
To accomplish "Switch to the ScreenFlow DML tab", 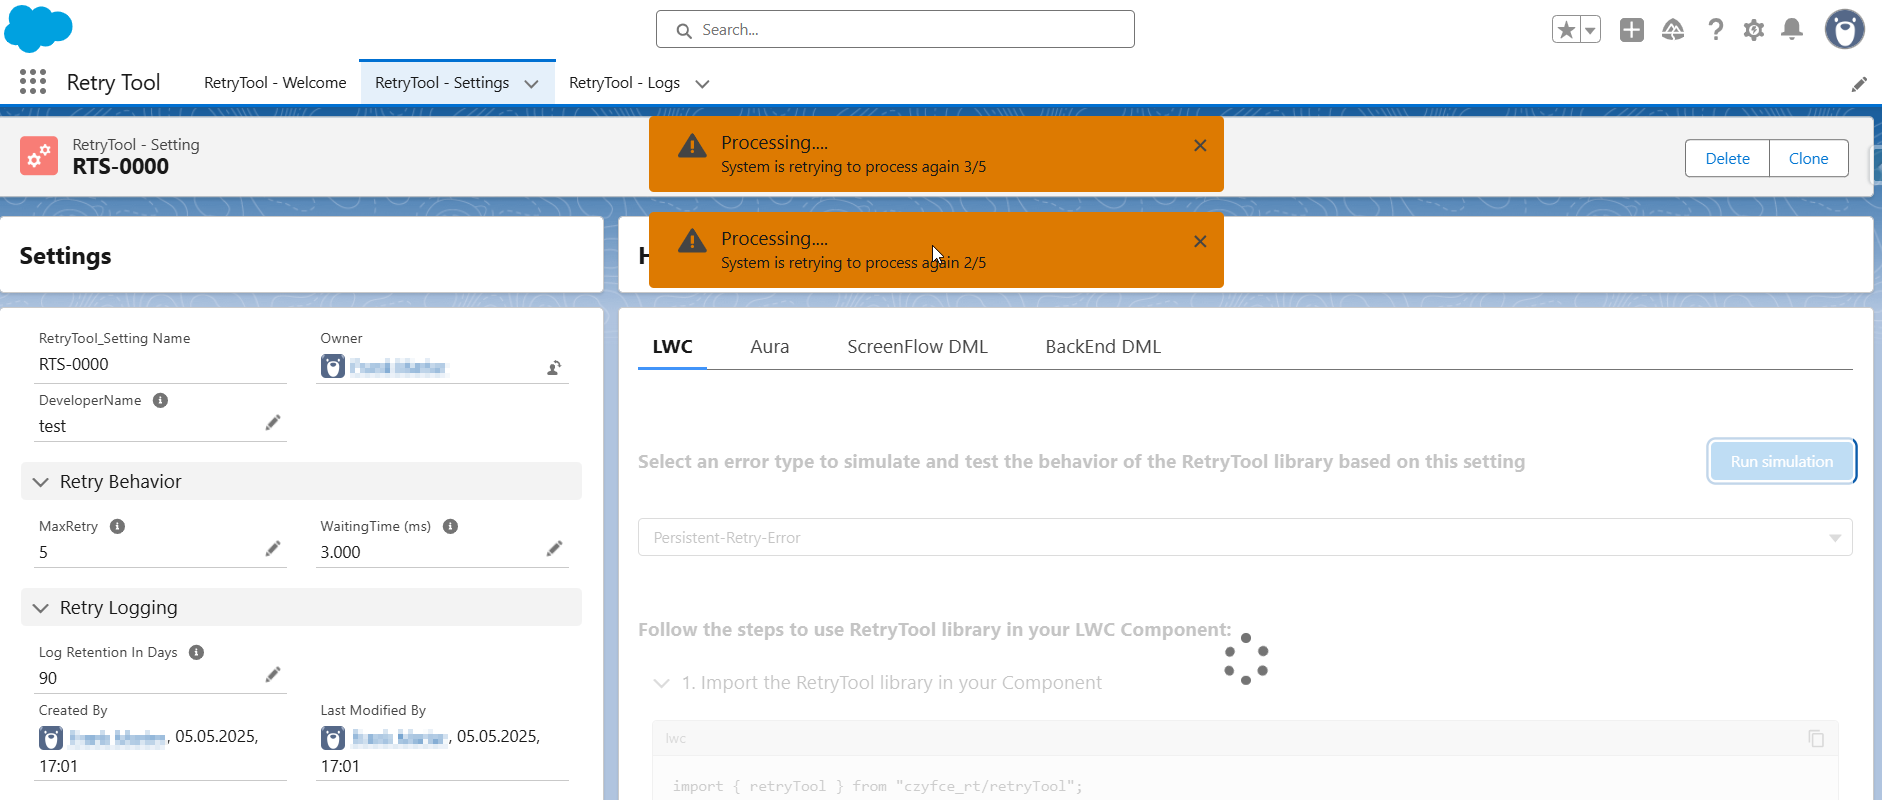I will pyautogui.click(x=917, y=347).
